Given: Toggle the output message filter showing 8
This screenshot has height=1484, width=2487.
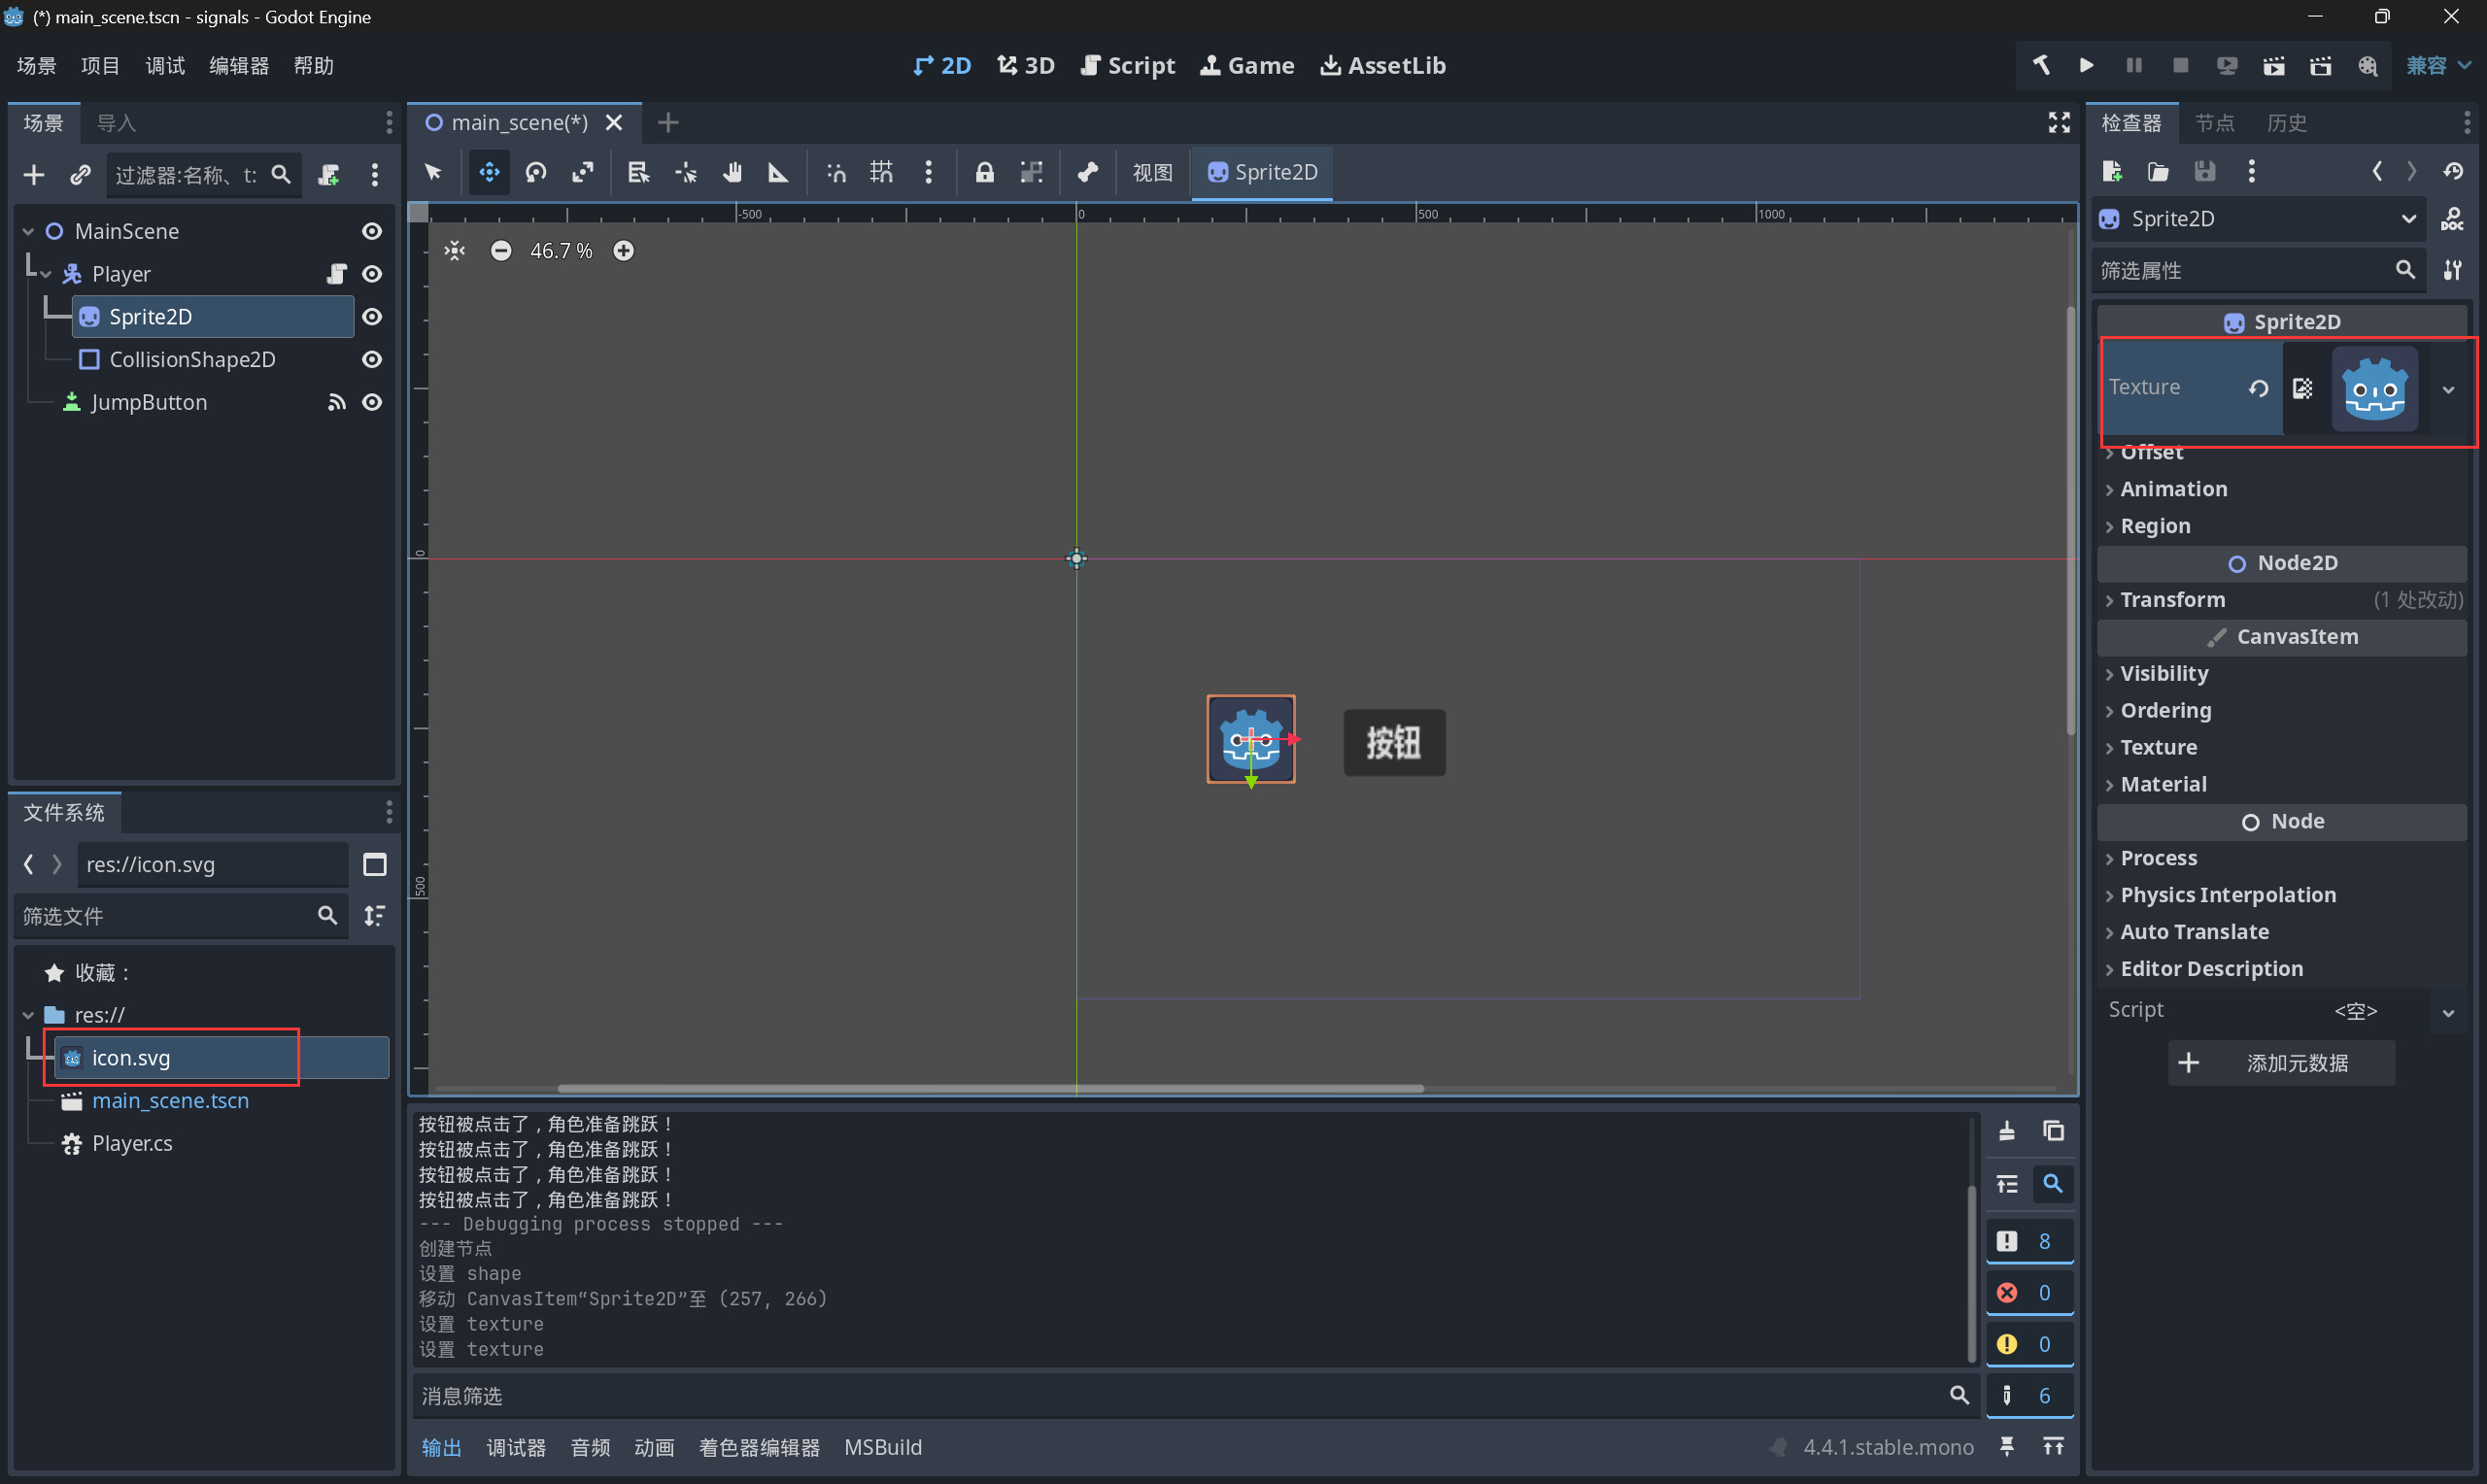Looking at the screenshot, I should (x=2029, y=1241).
